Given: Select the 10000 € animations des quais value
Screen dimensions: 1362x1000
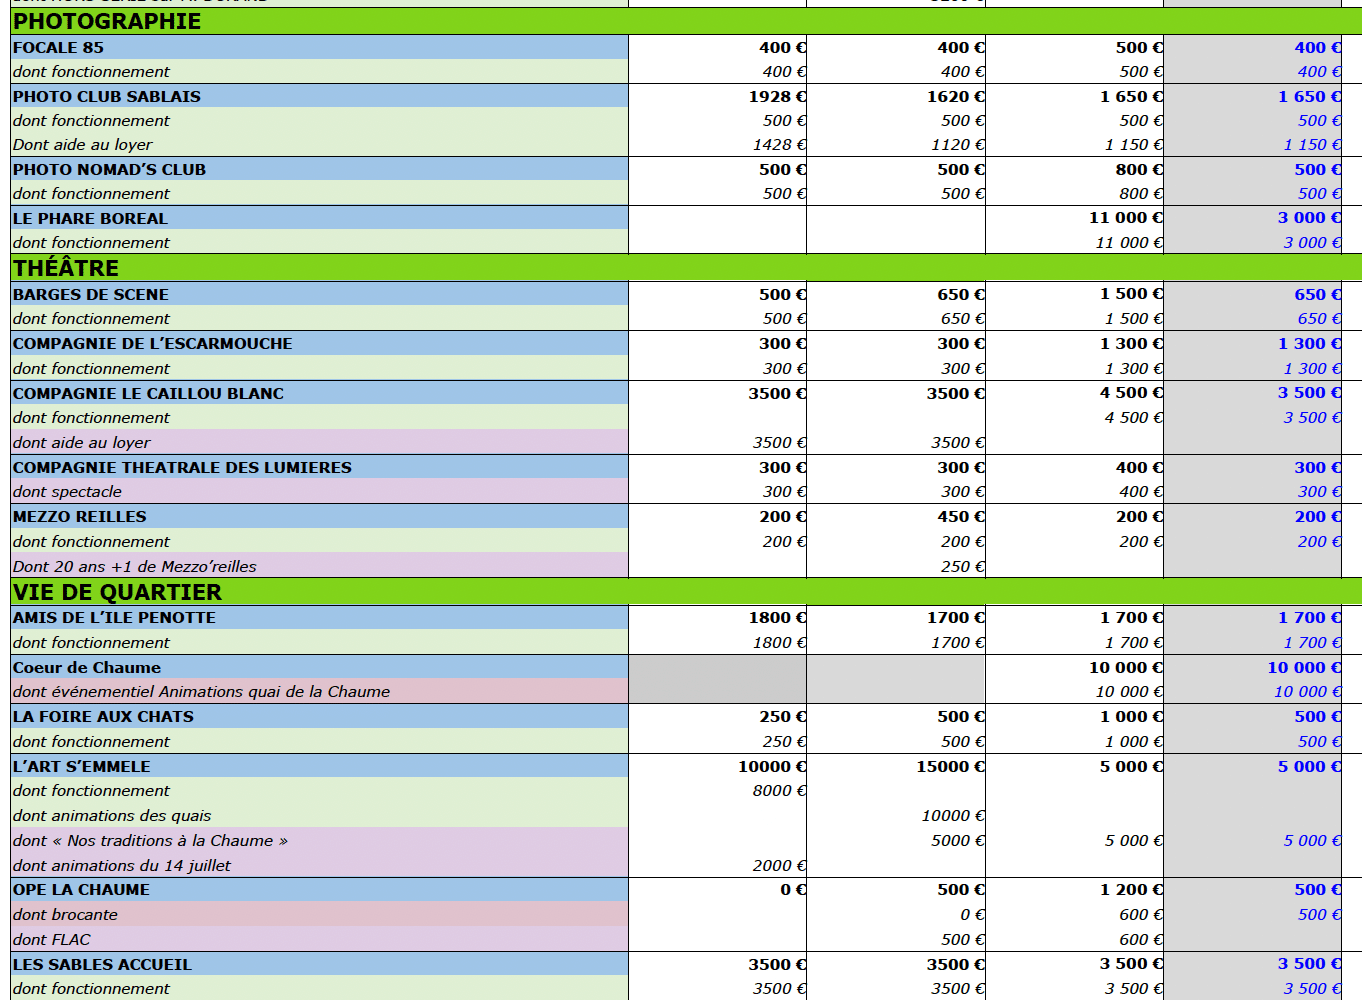Looking at the screenshot, I should 953,815.
